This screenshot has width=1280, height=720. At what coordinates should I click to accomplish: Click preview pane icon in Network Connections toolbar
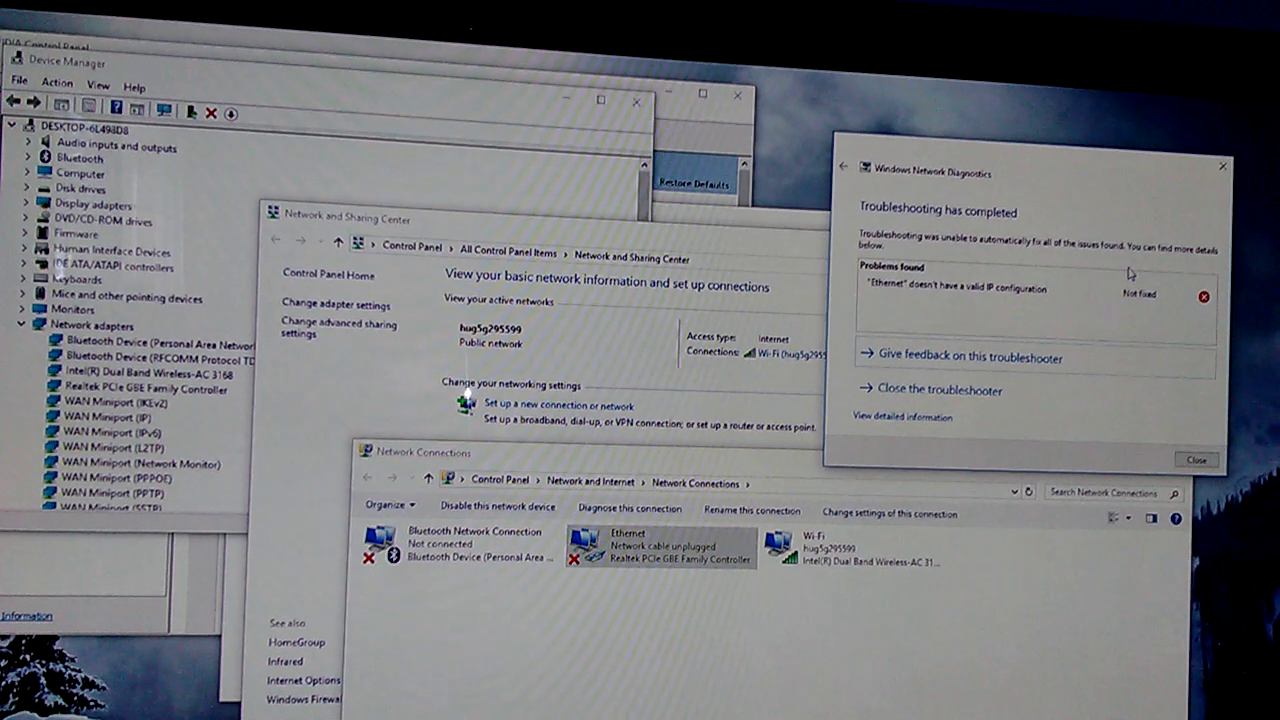[1151, 519]
